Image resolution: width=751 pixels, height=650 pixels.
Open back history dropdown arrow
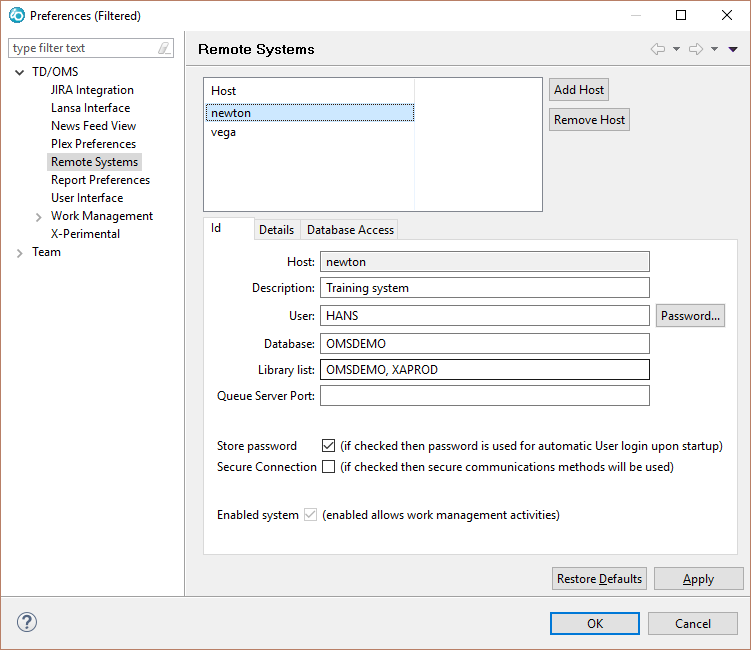[x=676, y=49]
